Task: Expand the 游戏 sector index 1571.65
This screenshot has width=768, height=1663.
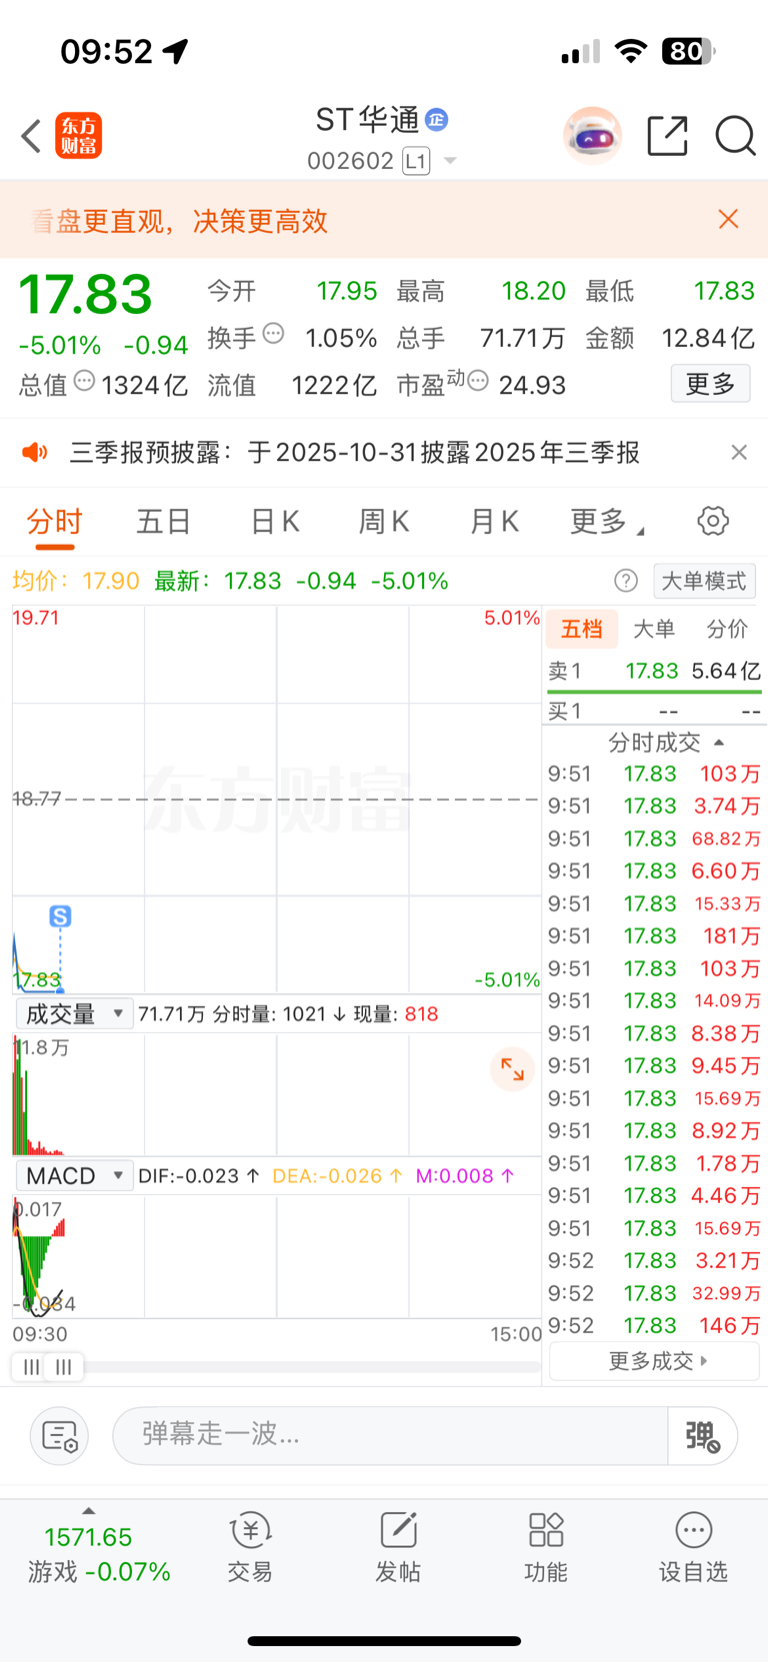Action: (x=99, y=1547)
